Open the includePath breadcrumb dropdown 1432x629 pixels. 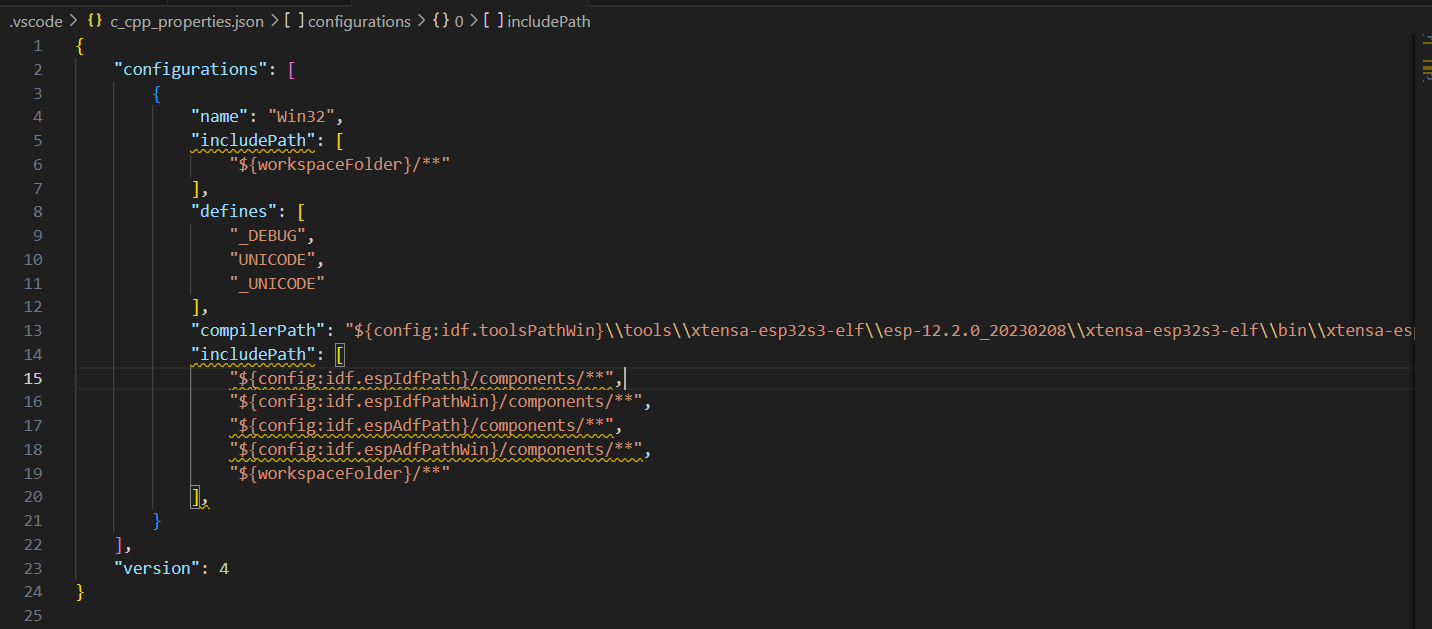[x=548, y=21]
